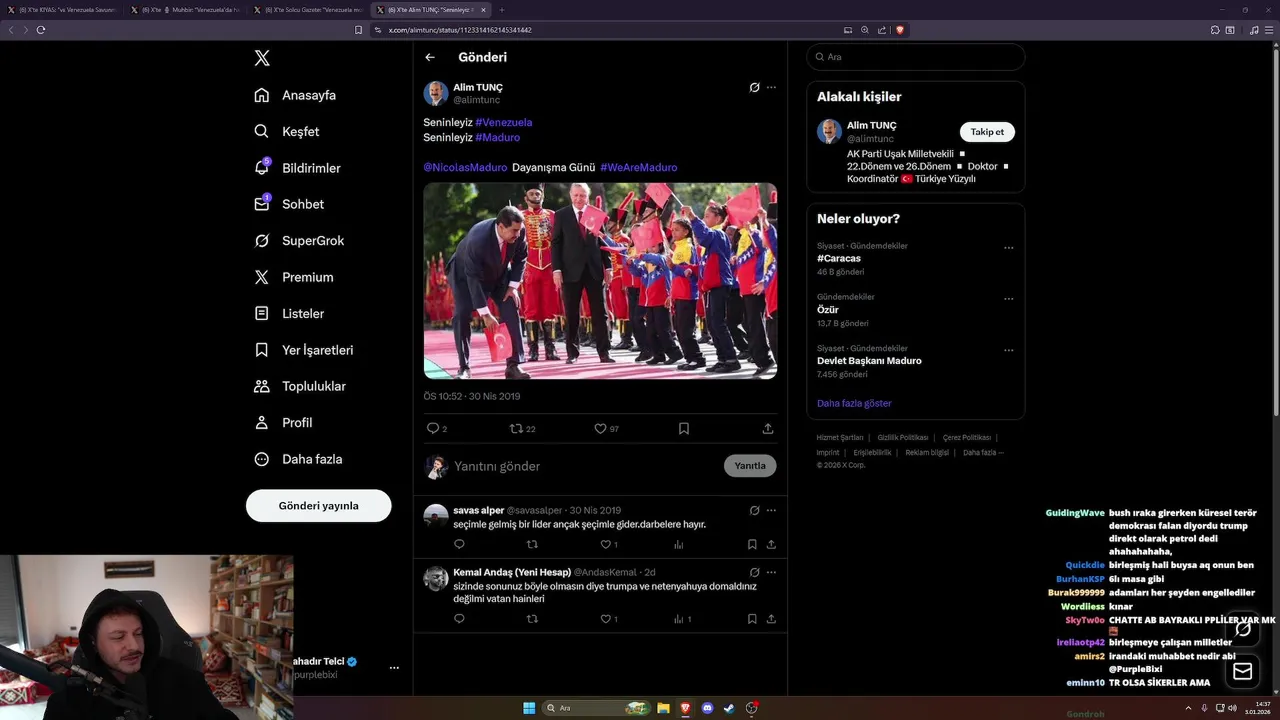Bookmark the main post
This screenshot has width=1280, height=720.
click(684, 428)
